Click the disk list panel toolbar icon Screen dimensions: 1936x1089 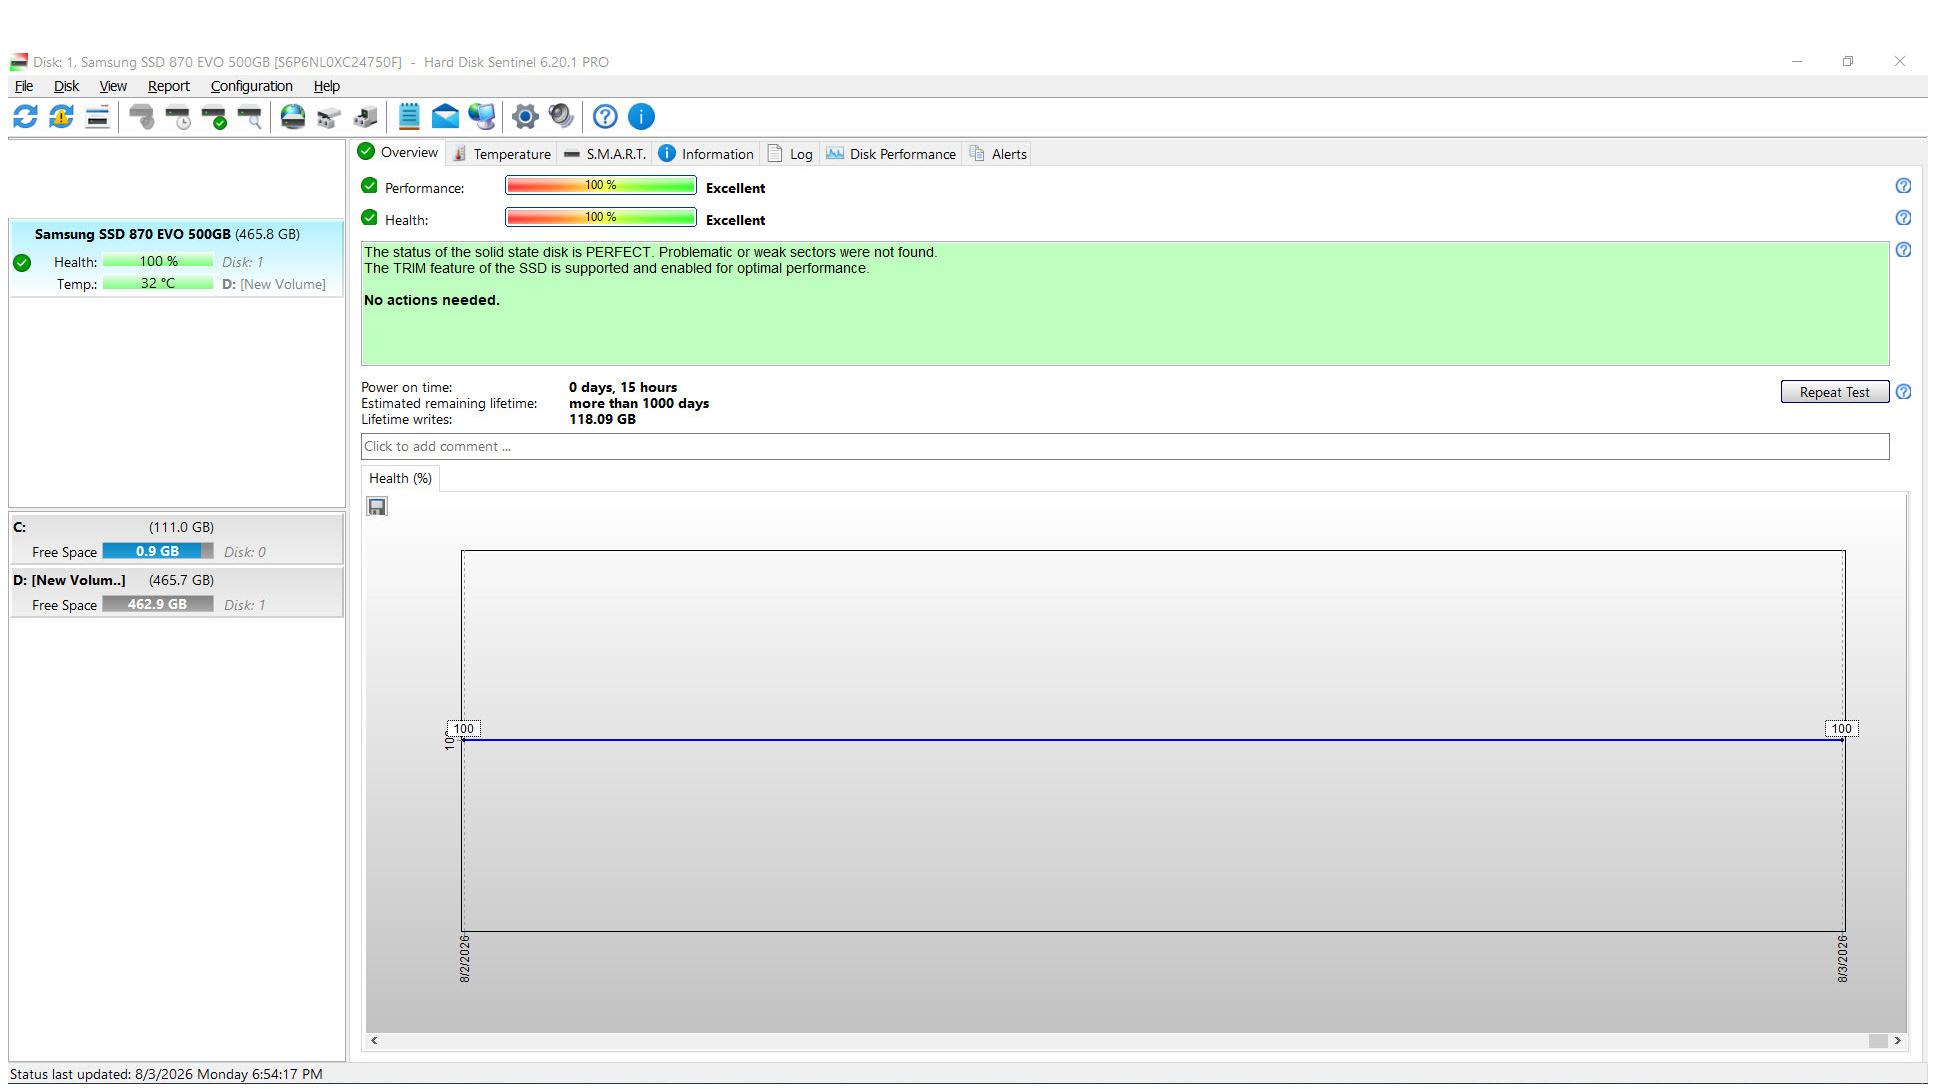tap(97, 117)
